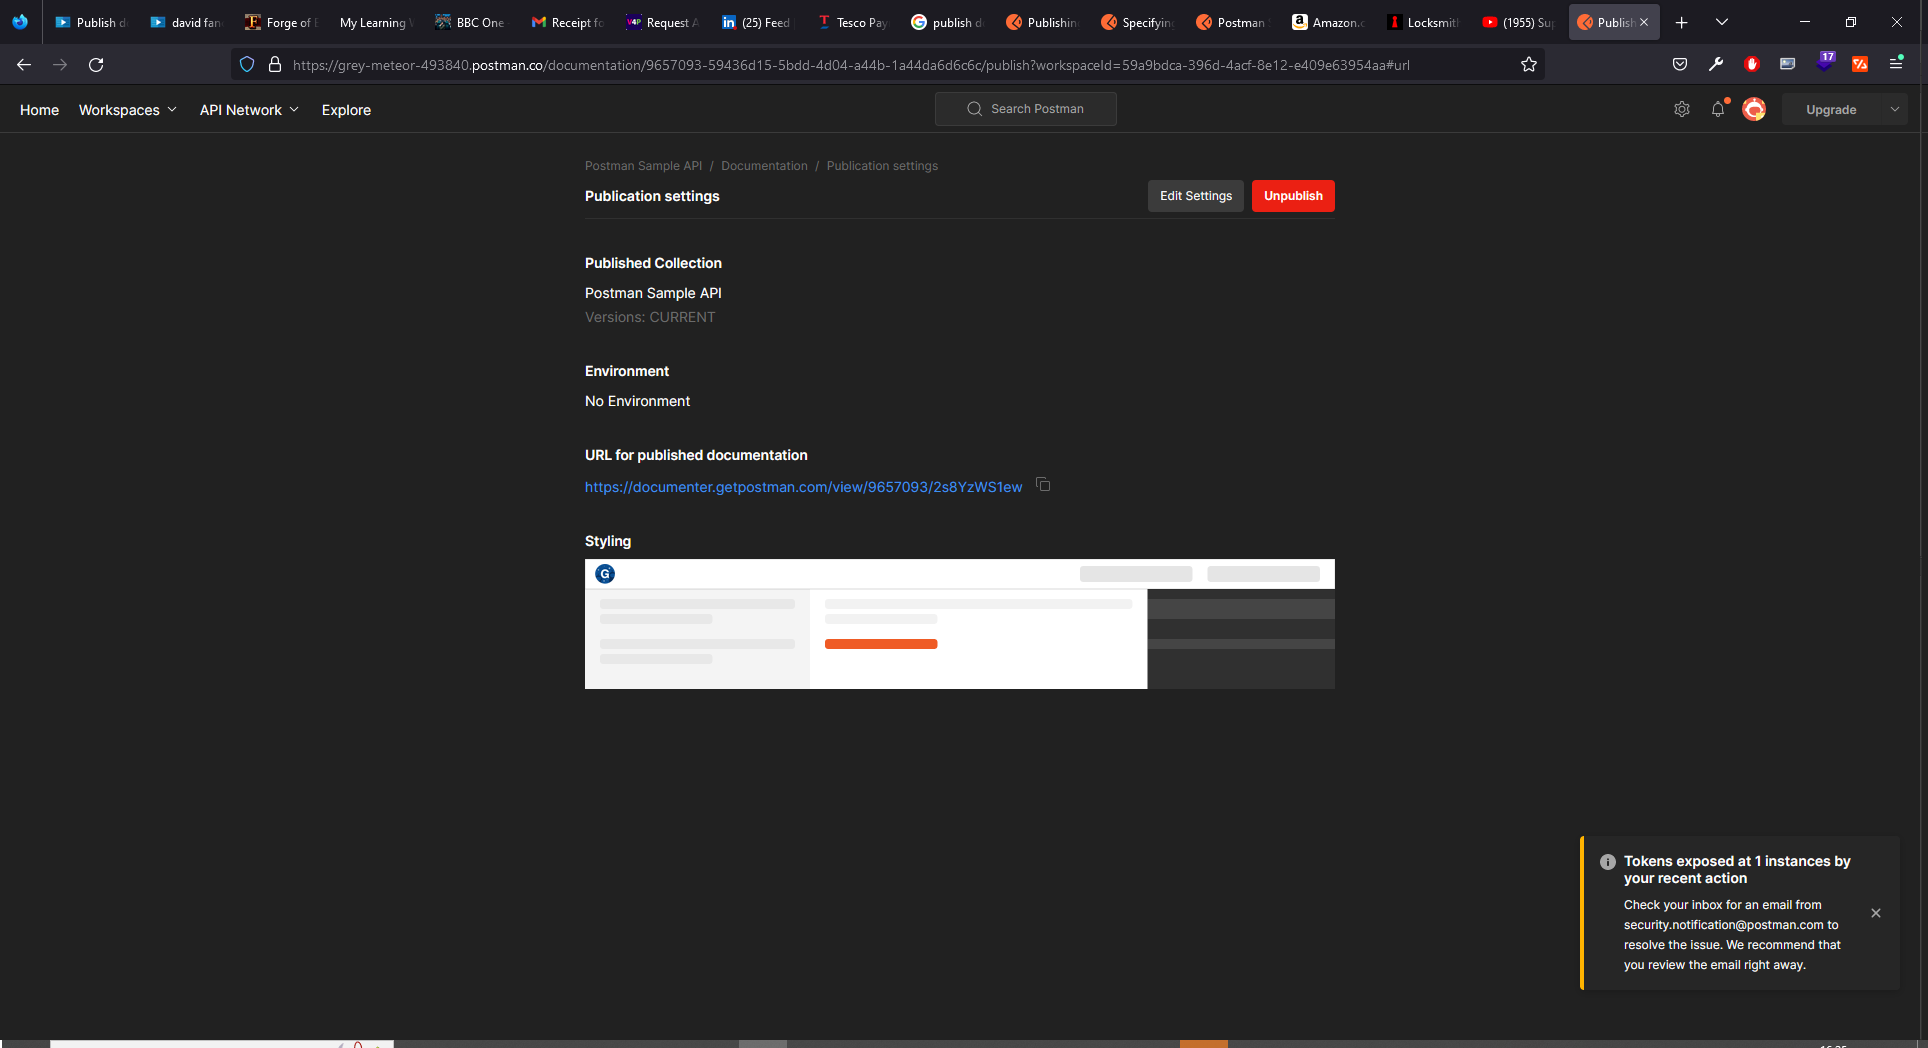
Task: Switch to the Request tab
Action: (662, 22)
